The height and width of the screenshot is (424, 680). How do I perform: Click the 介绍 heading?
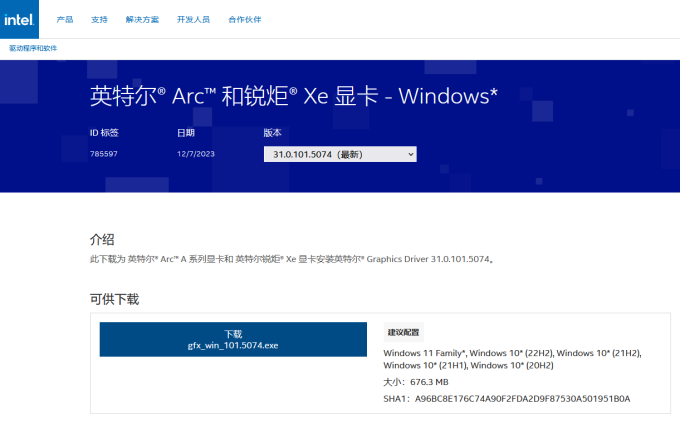click(x=102, y=239)
